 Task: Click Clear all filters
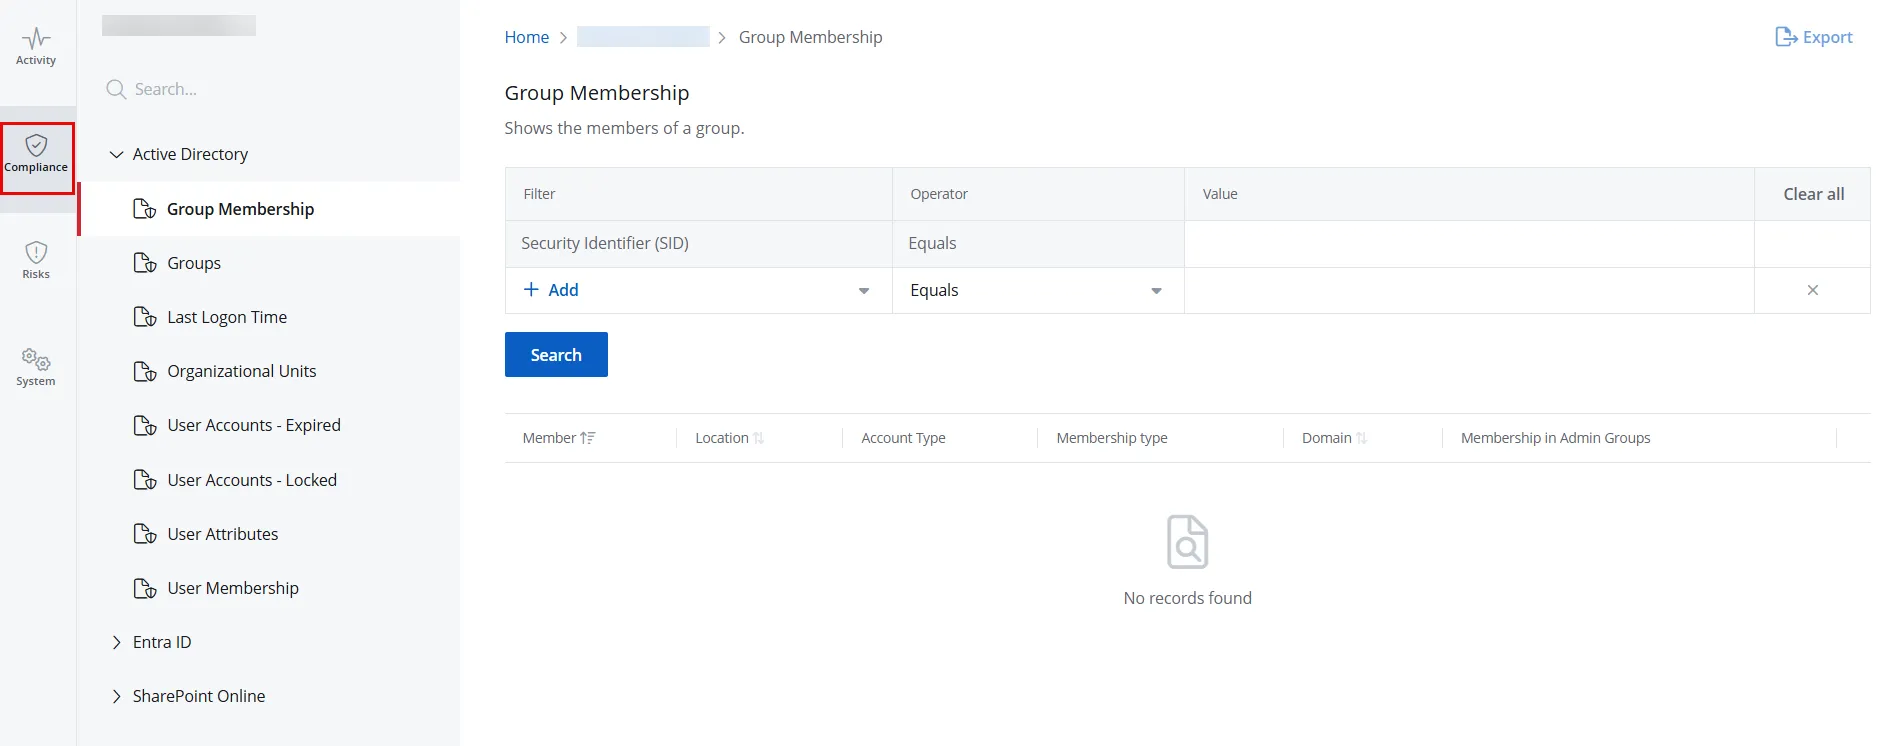(x=1813, y=194)
